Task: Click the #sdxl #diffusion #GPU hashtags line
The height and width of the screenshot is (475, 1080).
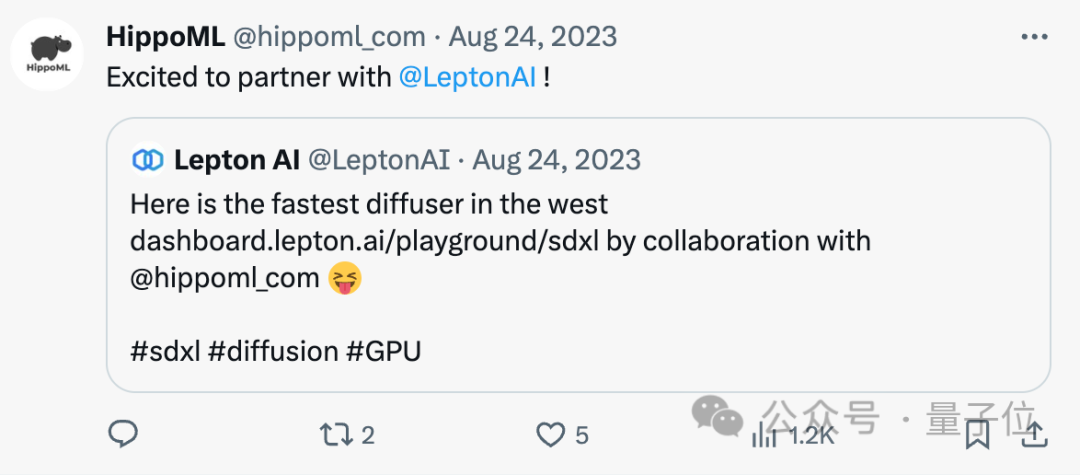Action: [275, 352]
